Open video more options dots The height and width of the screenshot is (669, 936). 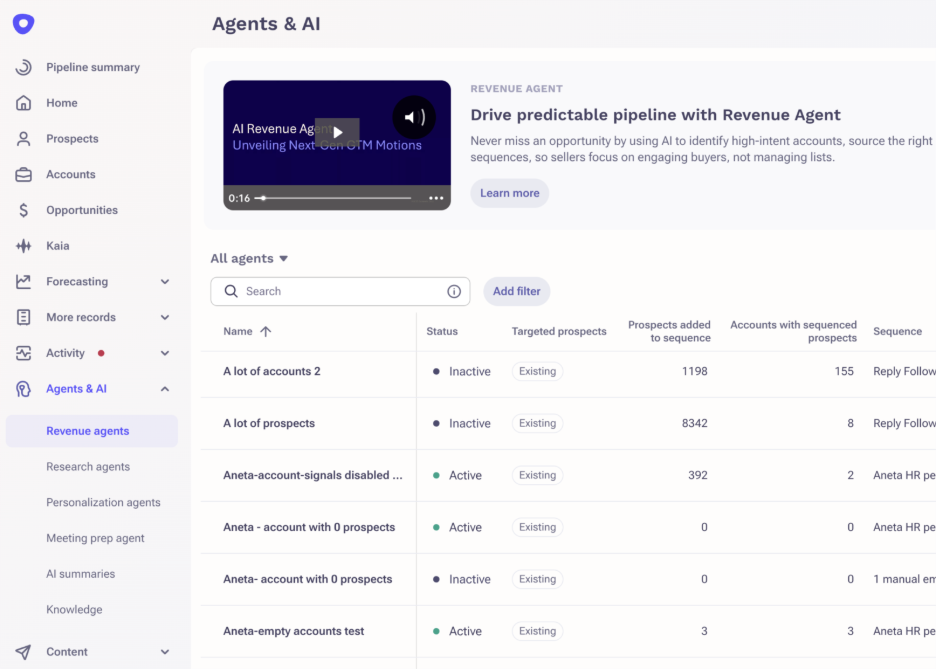pos(436,198)
